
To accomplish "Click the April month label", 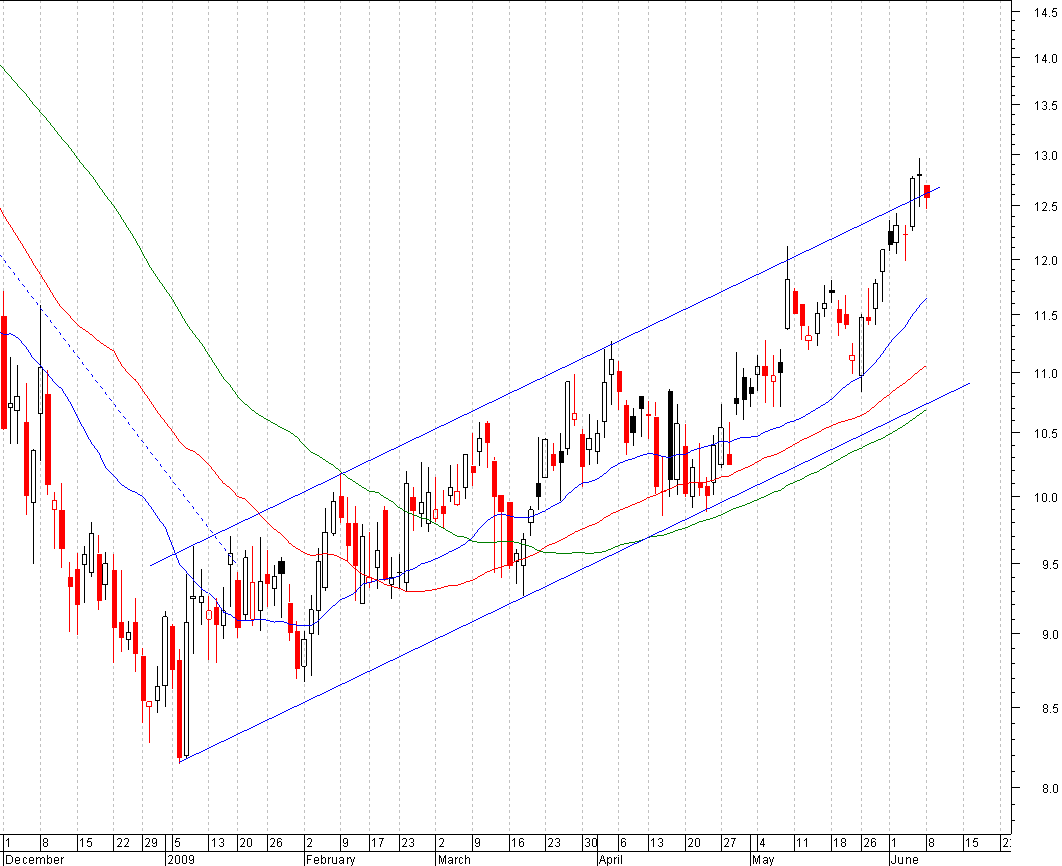I will [611, 859].
